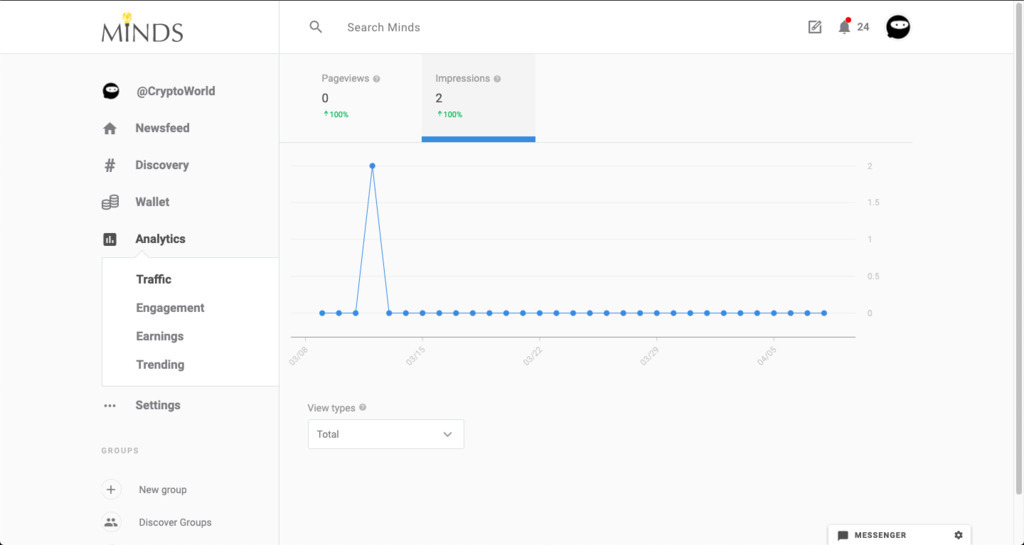The width and height of the screenshot is (1024, 545).
Task: Click the Minds logo
Action: 142,28
